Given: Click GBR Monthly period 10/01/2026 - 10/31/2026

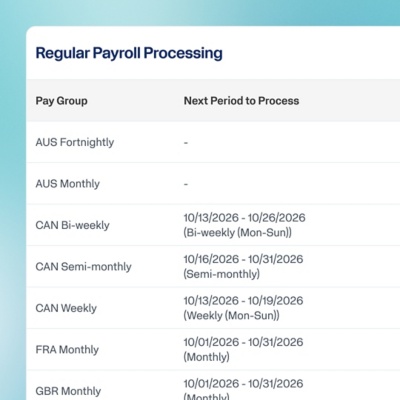Looking at the screenshot, I should (x=243, y=384).
